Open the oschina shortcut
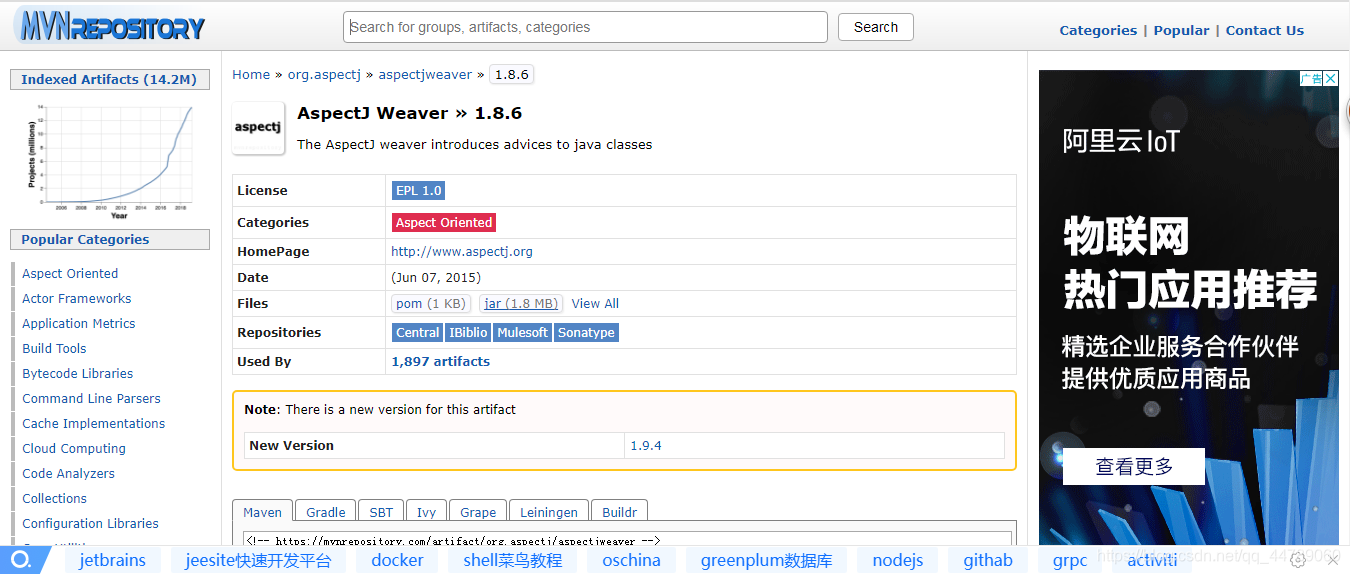The height and width of the screenshot is (574, 1350). pyautogui.click(x=631, y=560)
